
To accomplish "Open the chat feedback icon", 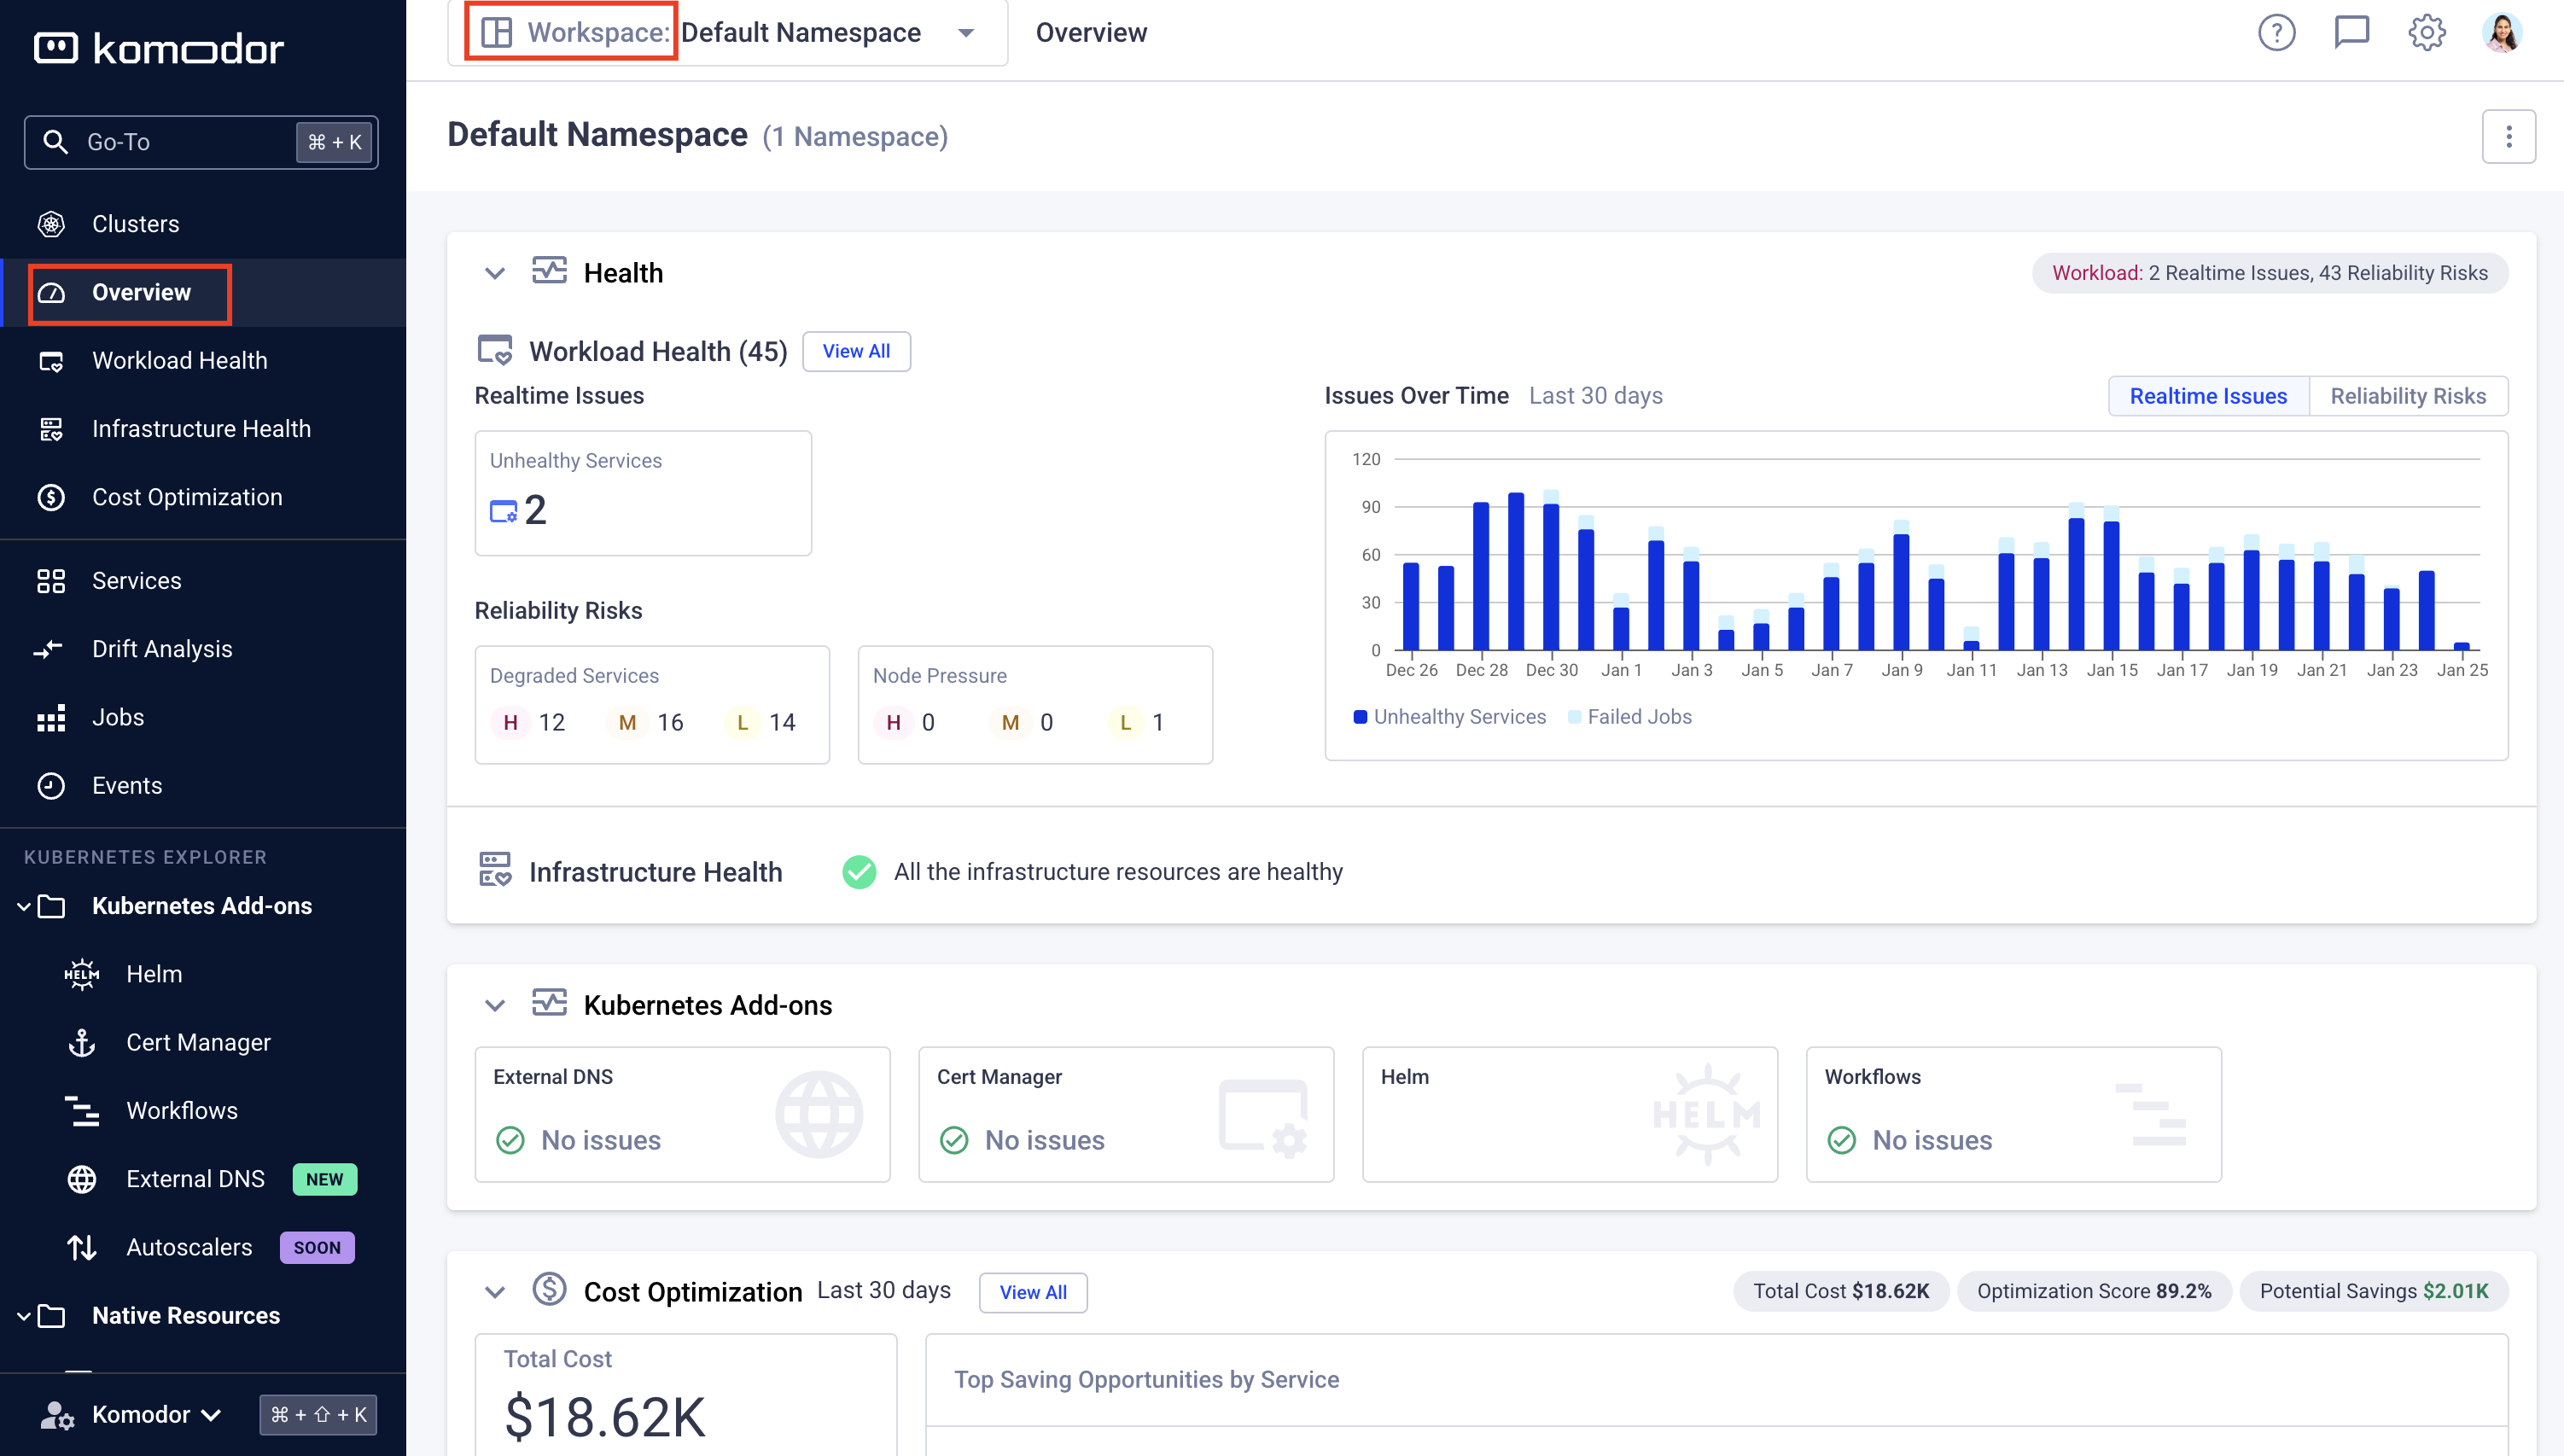I will 2351,33.
